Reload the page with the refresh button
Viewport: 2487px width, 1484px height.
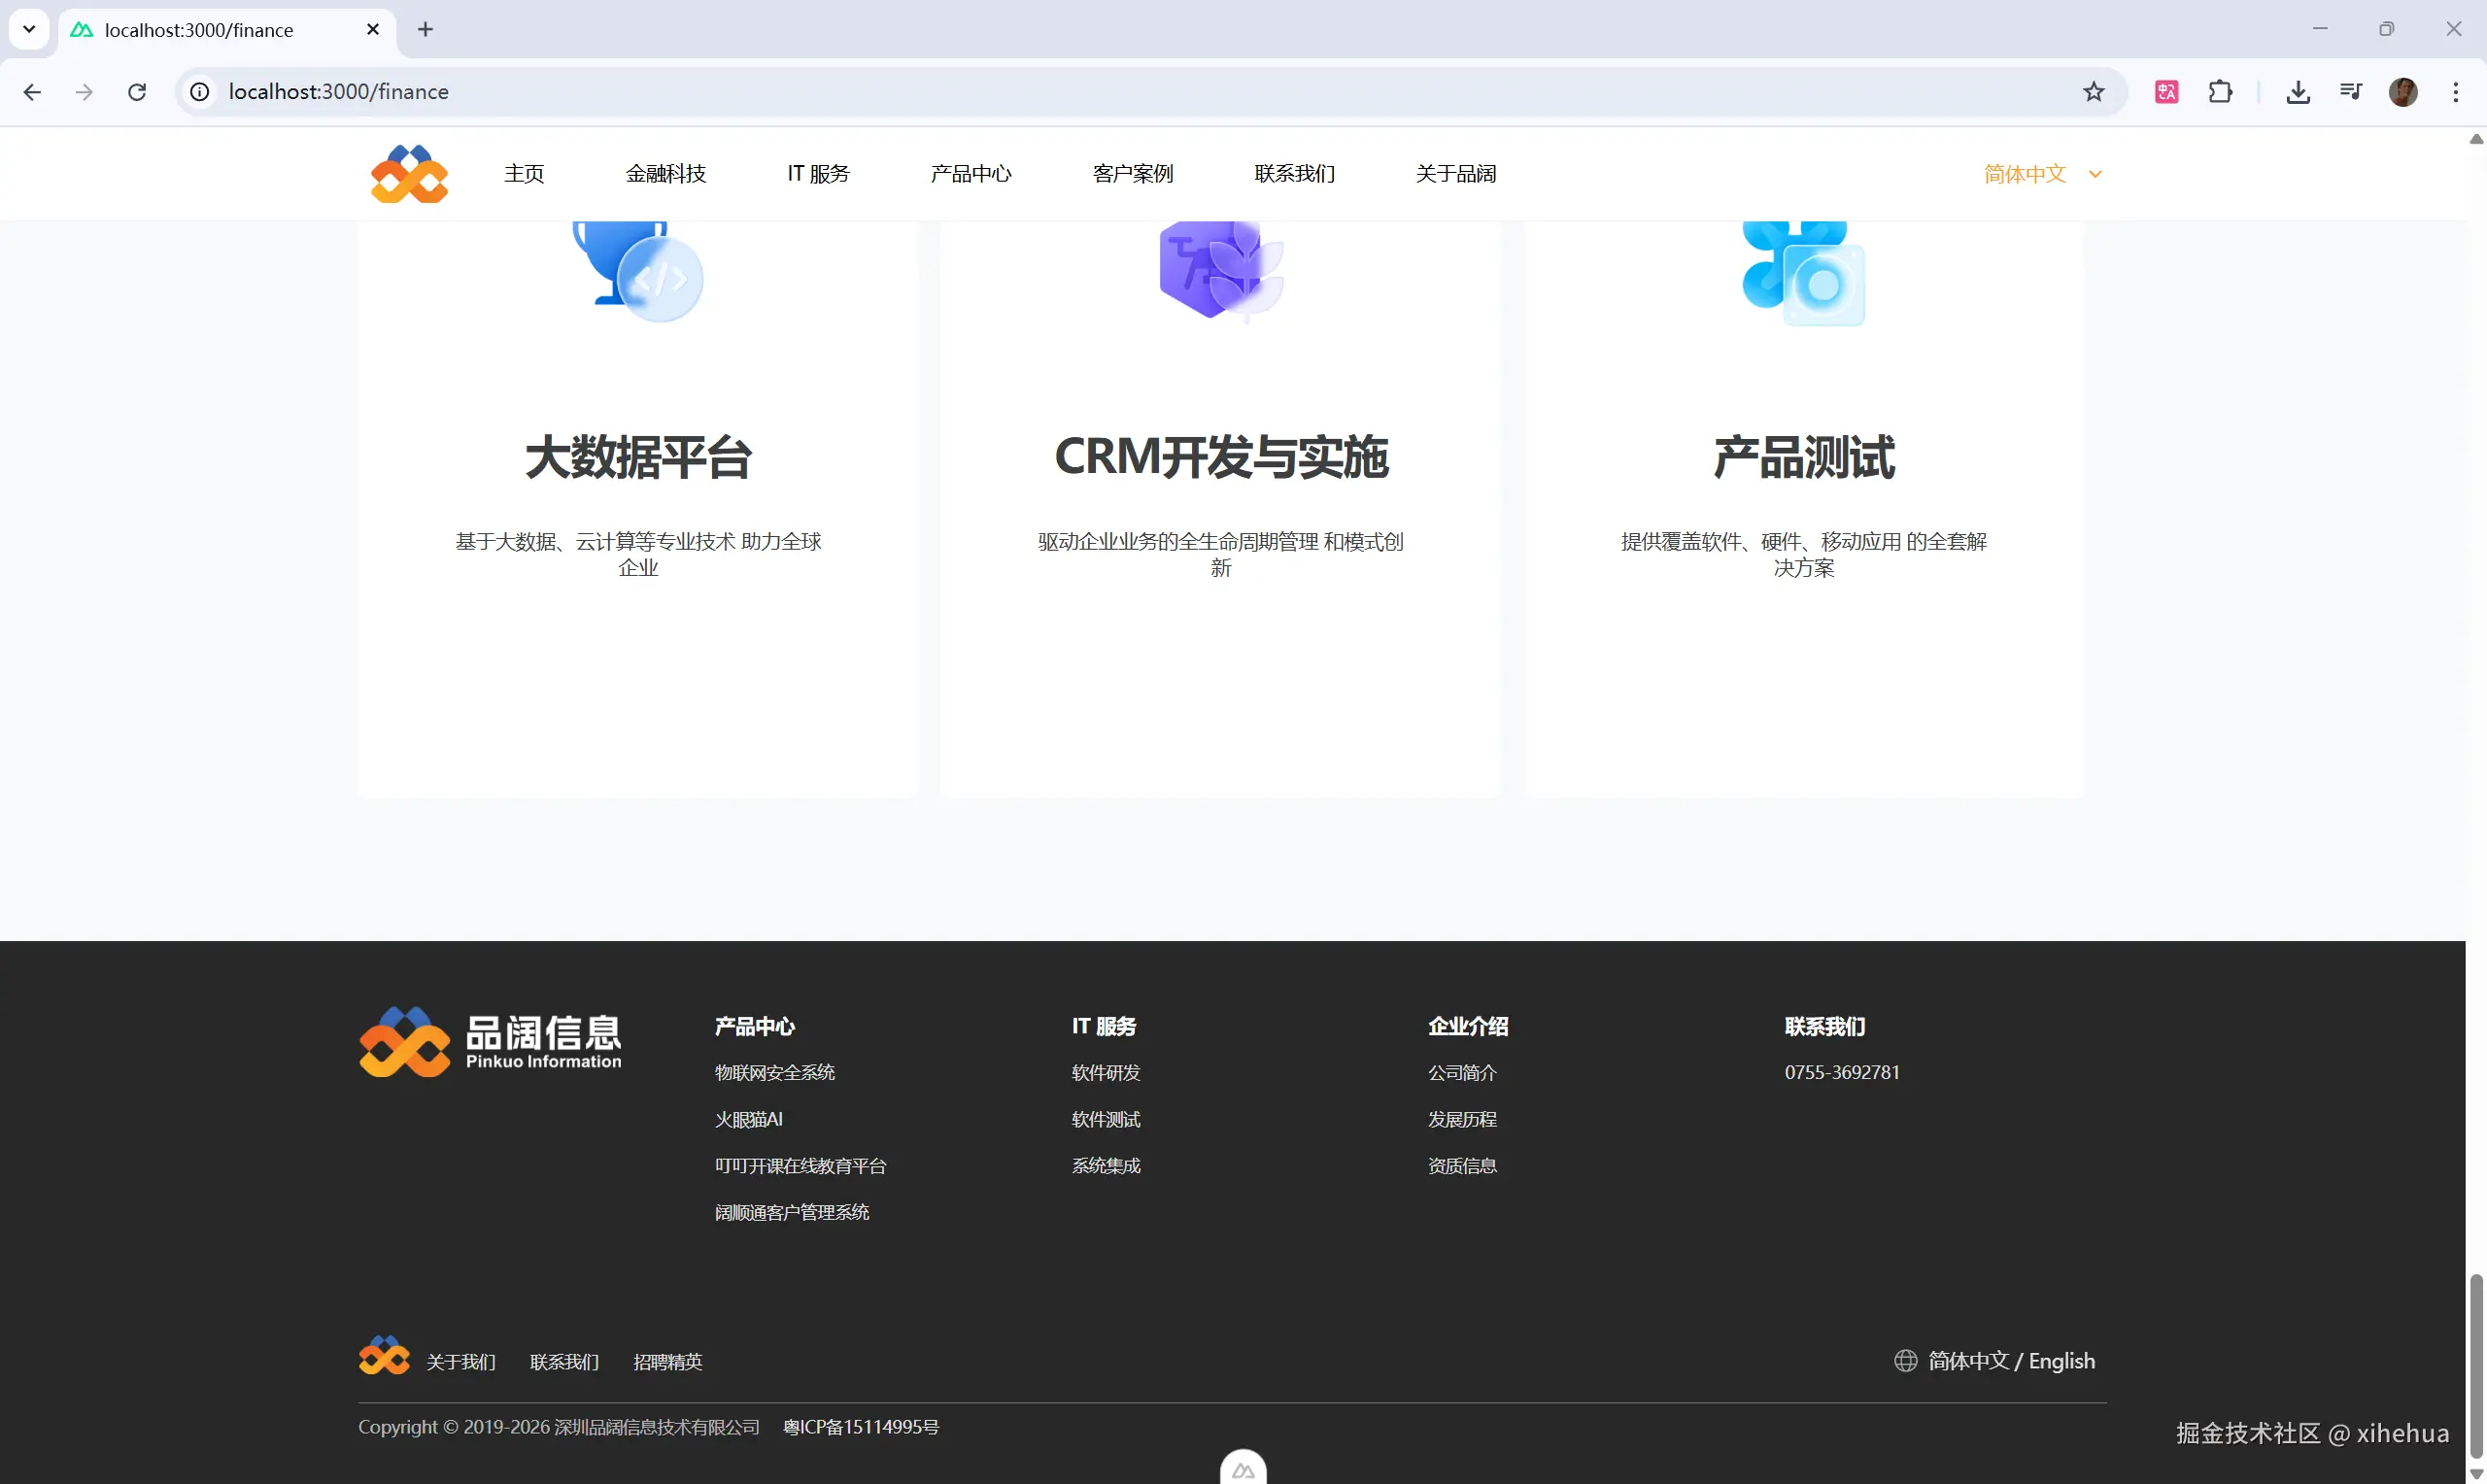pyautogui.click(x=137, y=92)
